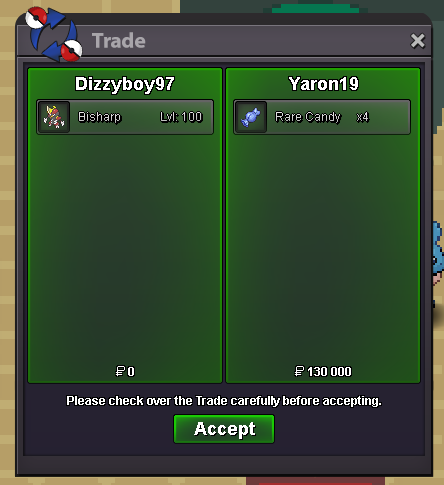Select the Bisharp Lvl 100 entry

coord(125,117)
